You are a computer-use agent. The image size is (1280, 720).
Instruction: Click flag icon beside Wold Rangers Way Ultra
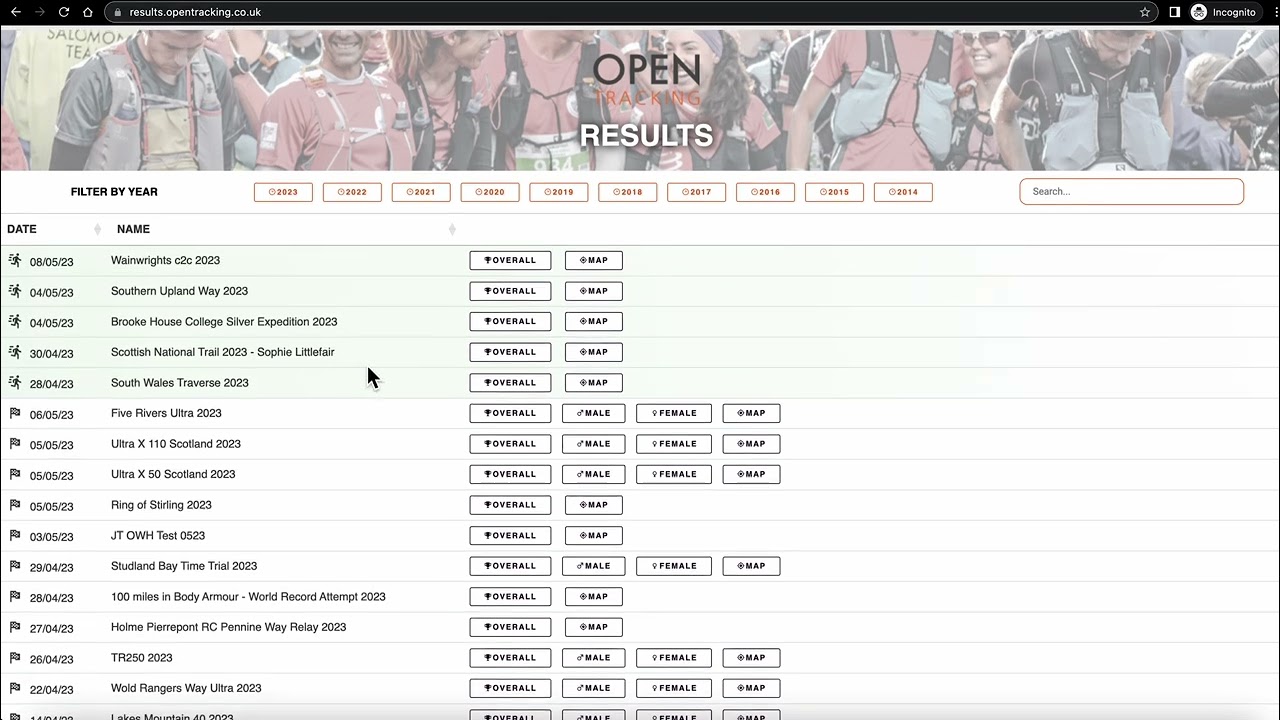(x=15, y=688)
